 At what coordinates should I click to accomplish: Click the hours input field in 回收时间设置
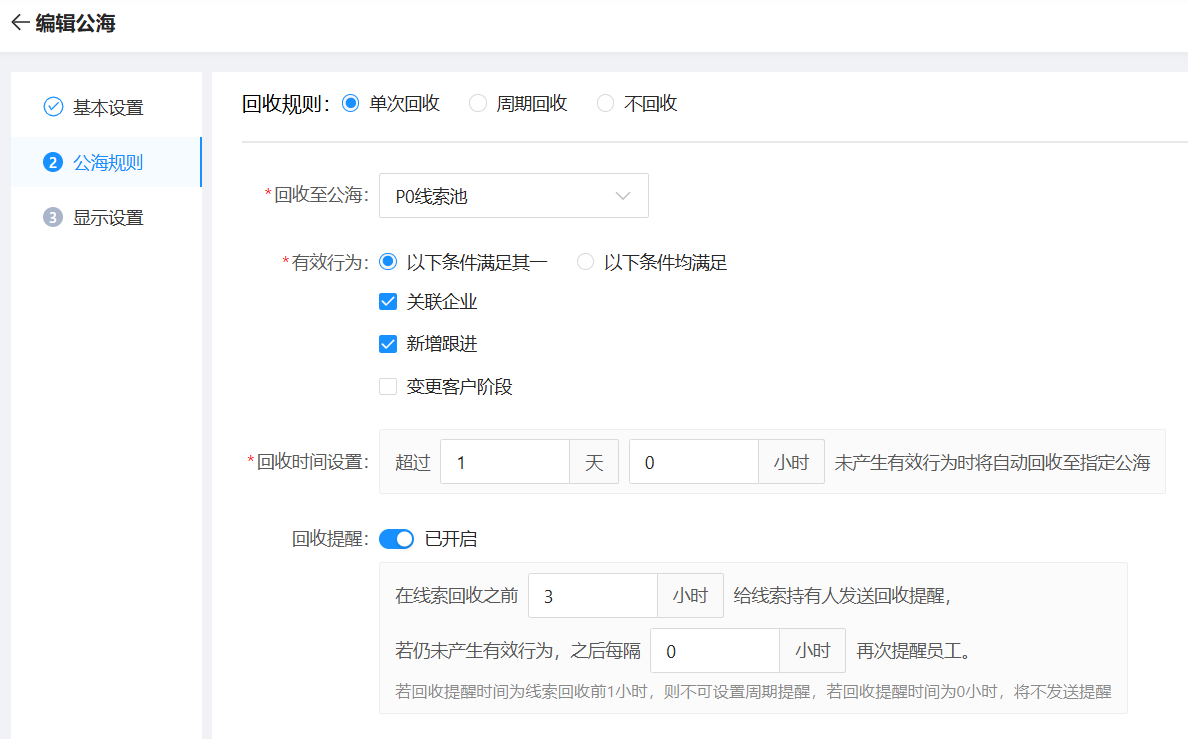[693, 462]
